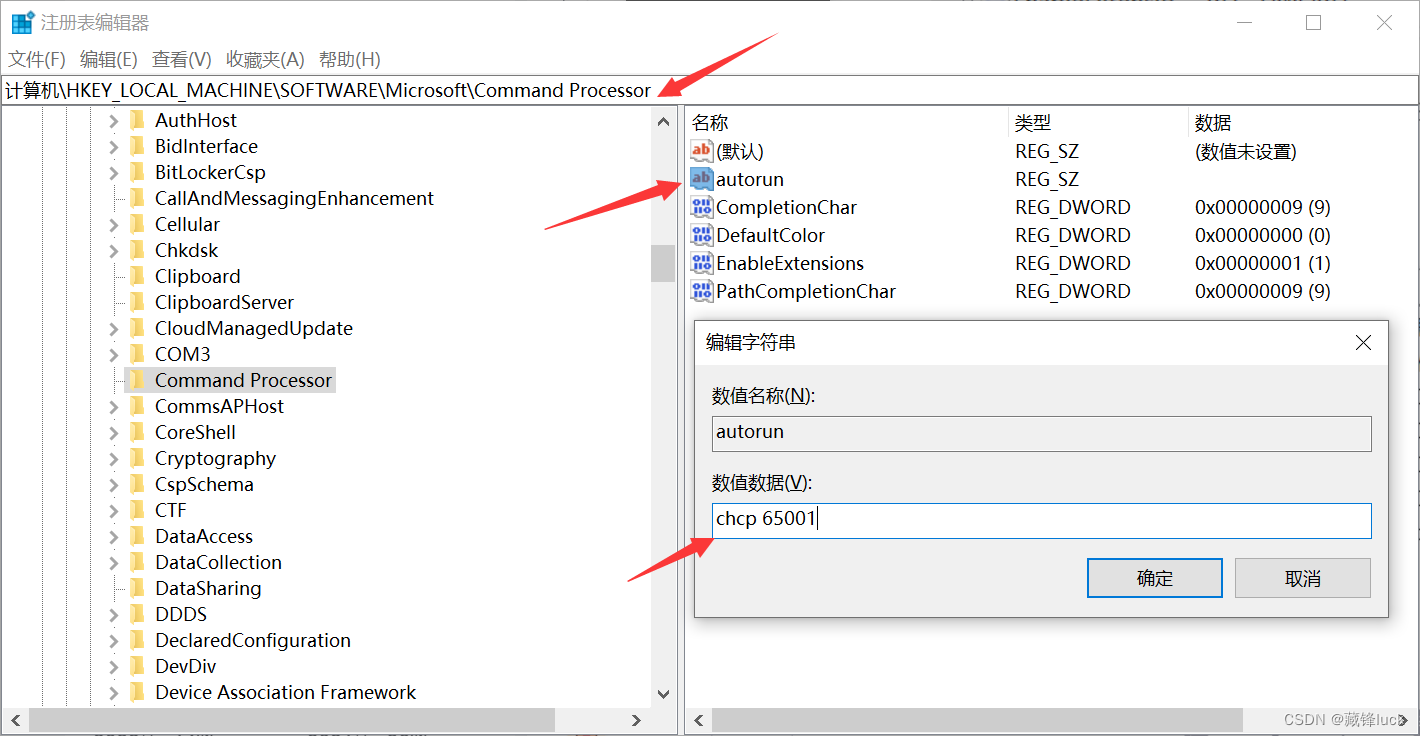Open the 收藏夹(A) menu
This screenshot has width=1420, height=736.
(265, 59)
